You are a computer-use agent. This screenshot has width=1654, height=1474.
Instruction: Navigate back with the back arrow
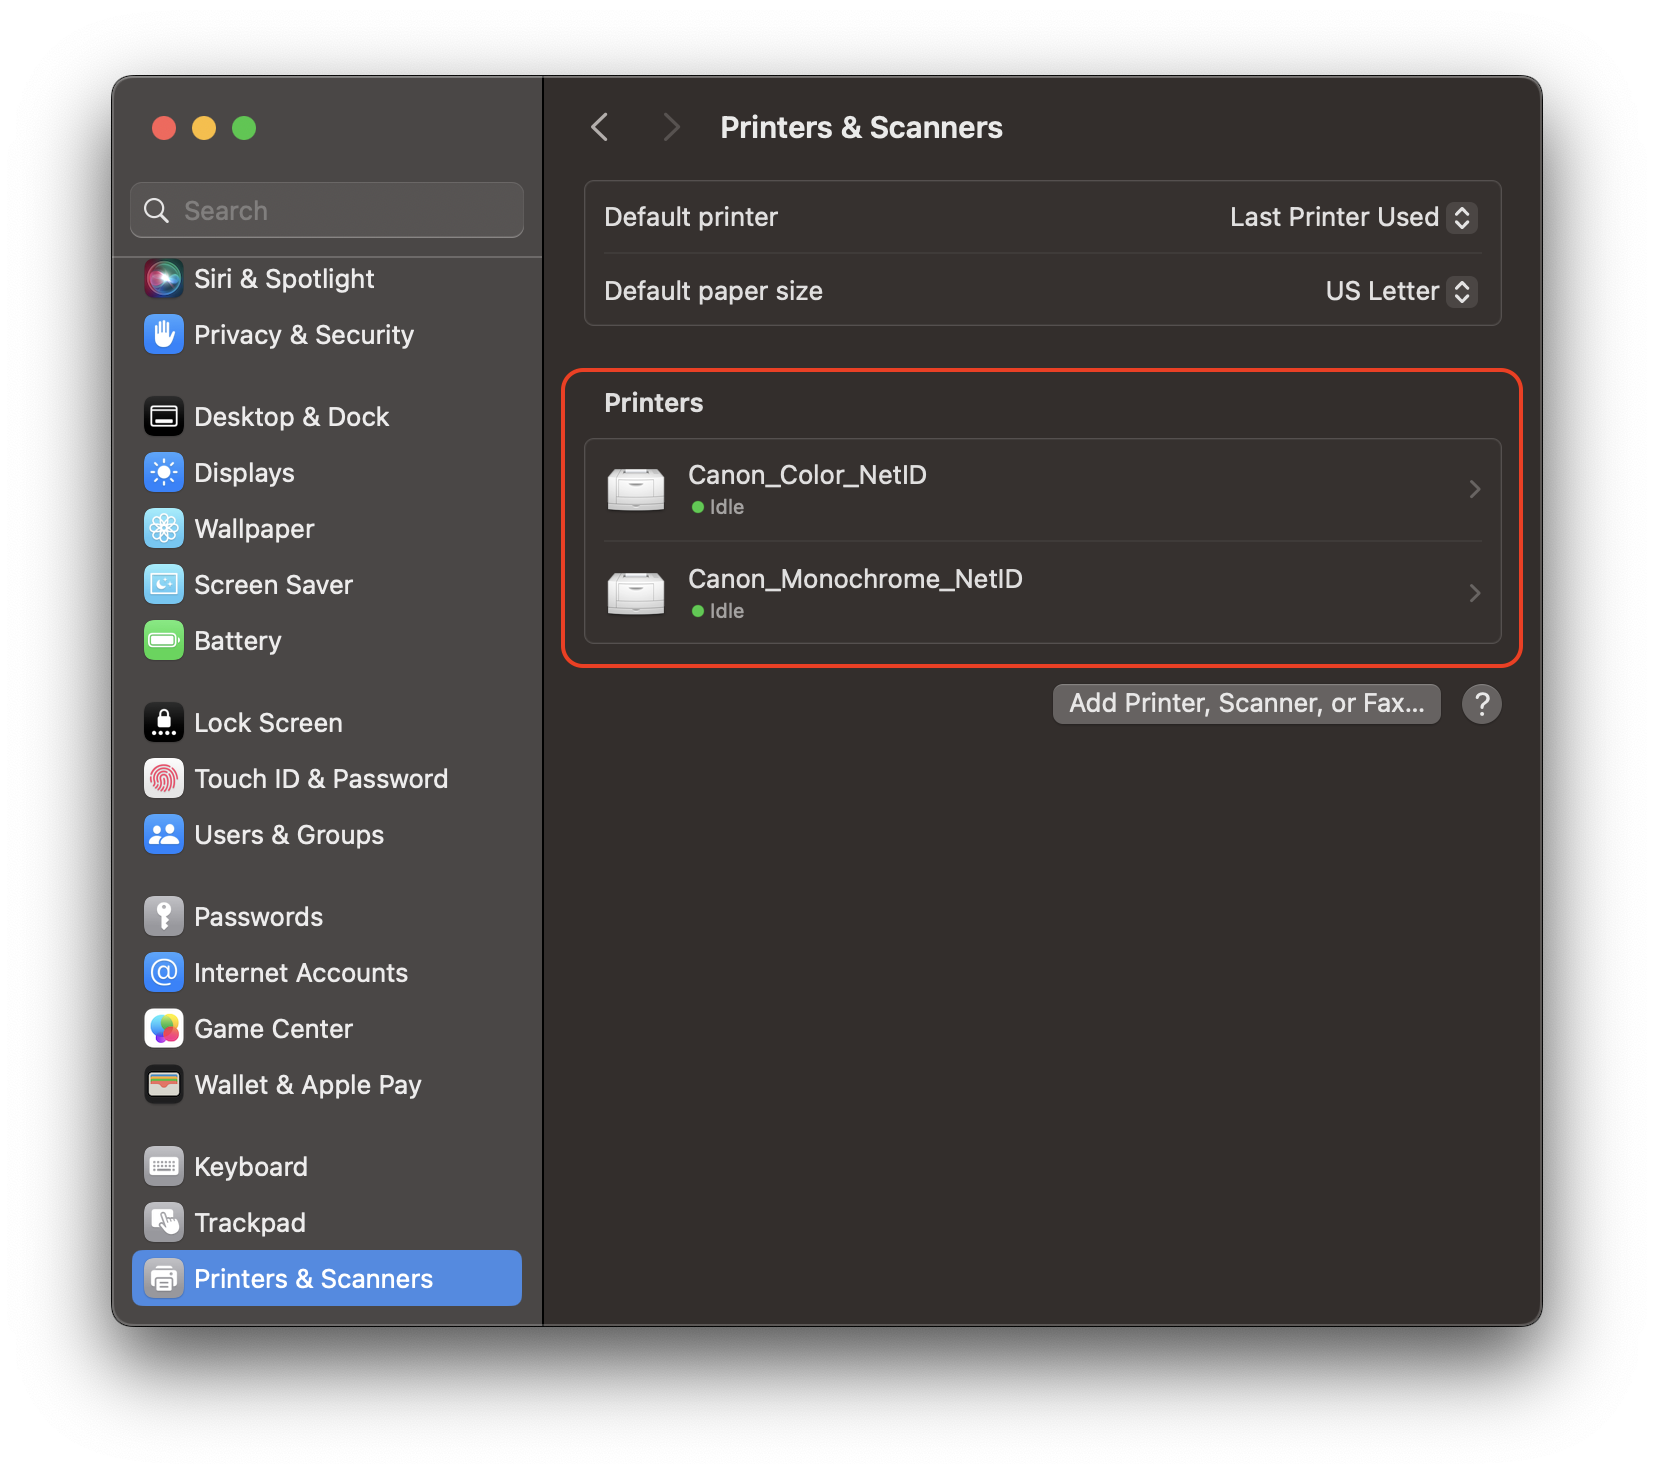pos(599,127)
